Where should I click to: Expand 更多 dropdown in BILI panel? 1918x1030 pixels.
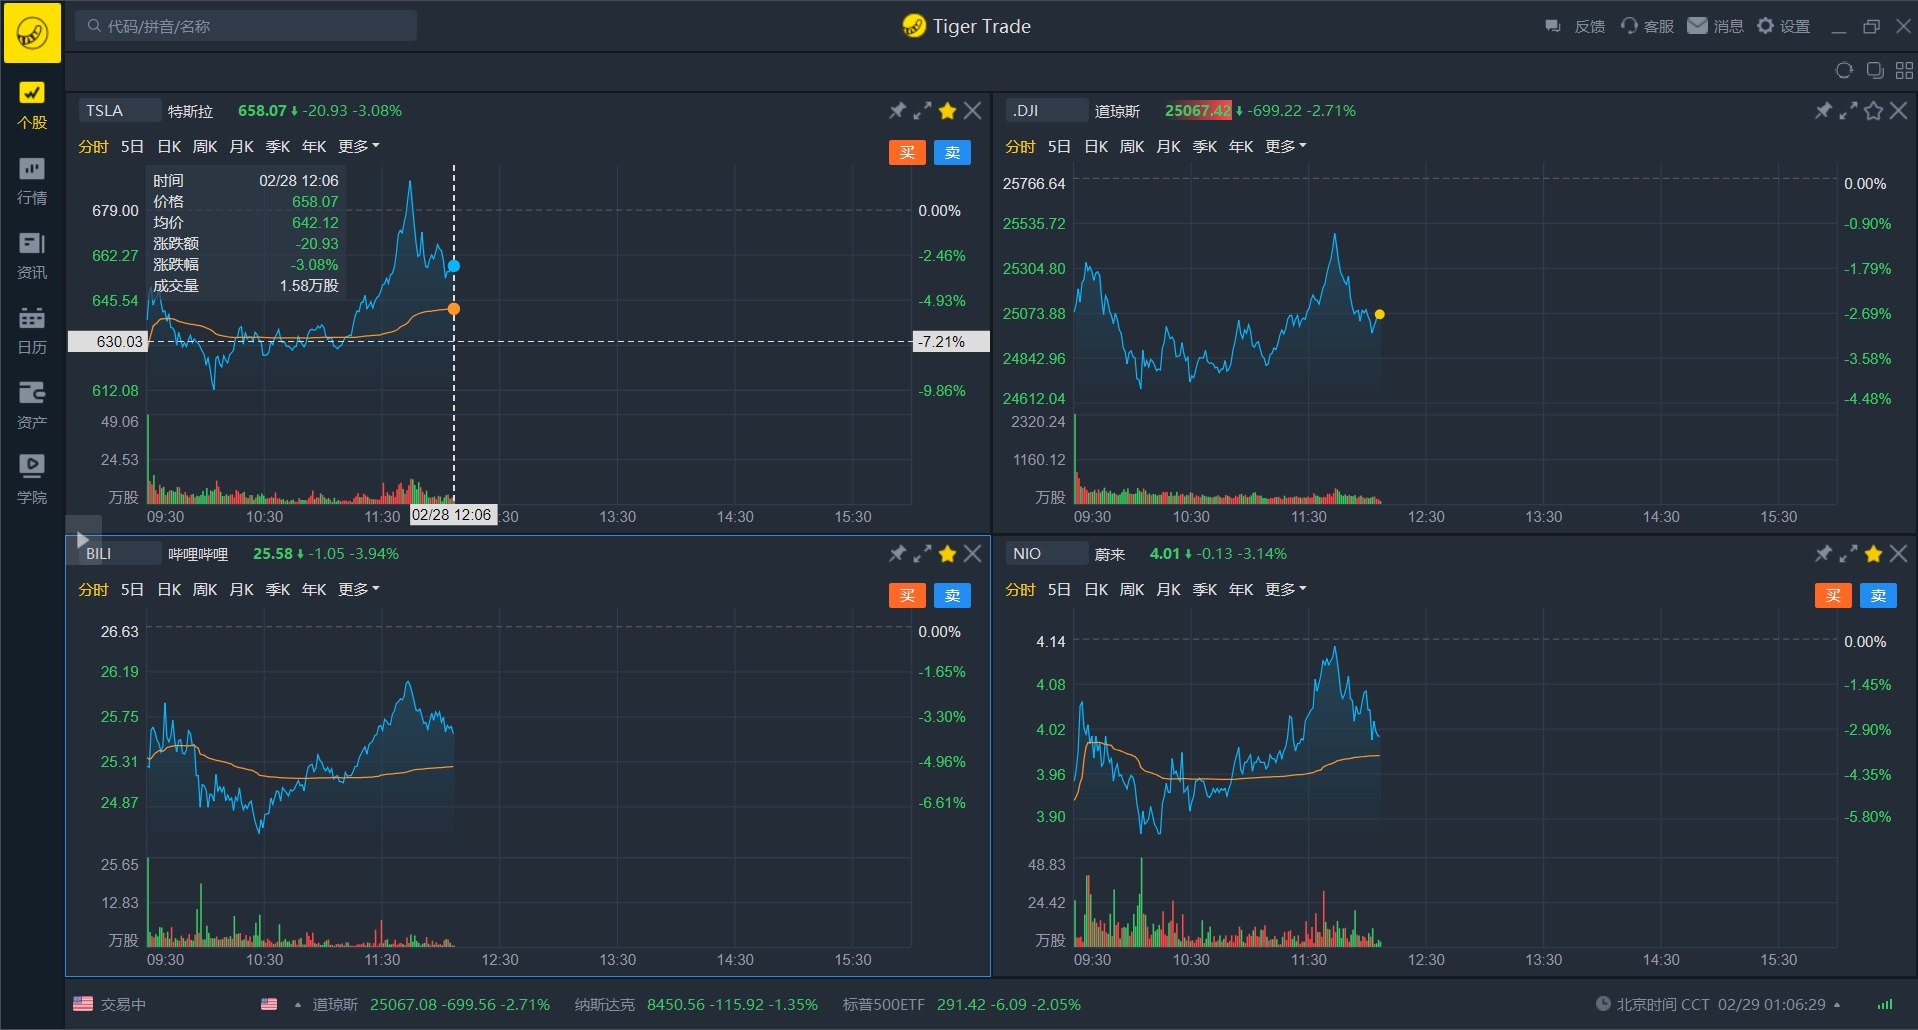pos(359,589)
